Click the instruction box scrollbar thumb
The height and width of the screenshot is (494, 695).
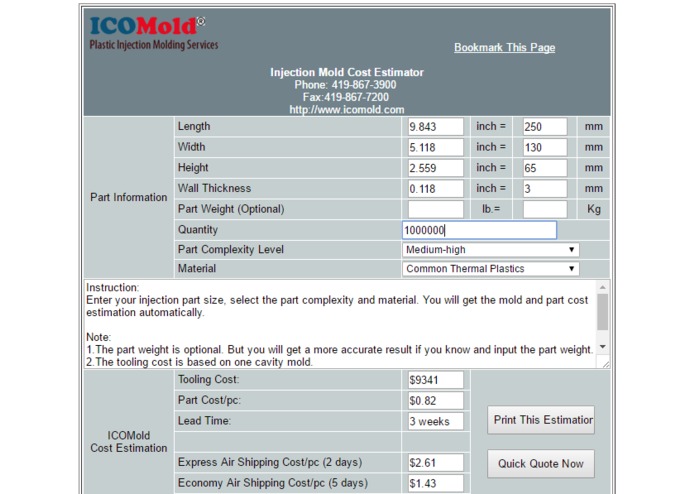602,312
